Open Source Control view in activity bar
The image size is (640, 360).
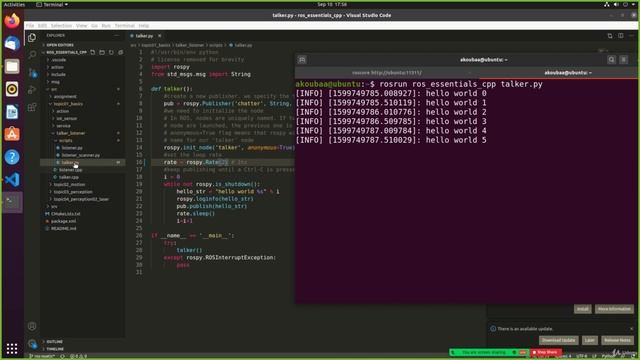[x=32, y=73]
